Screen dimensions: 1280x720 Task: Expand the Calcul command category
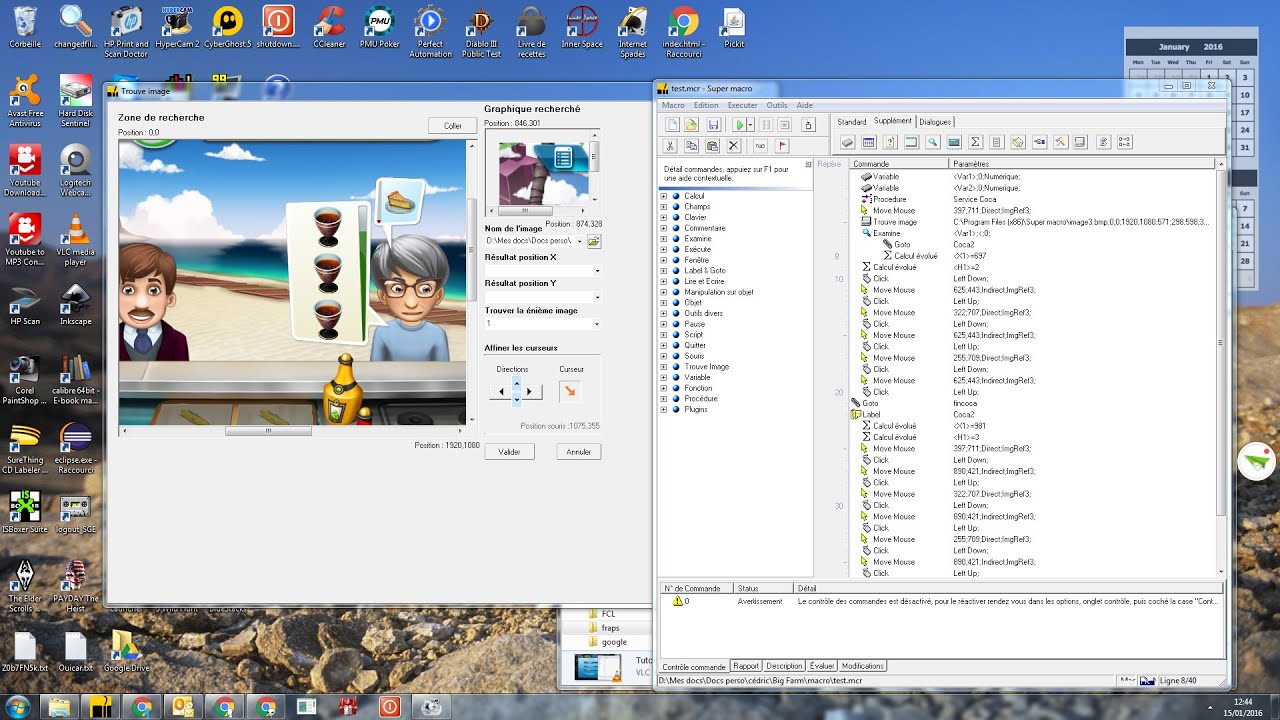tap(663, 196)
